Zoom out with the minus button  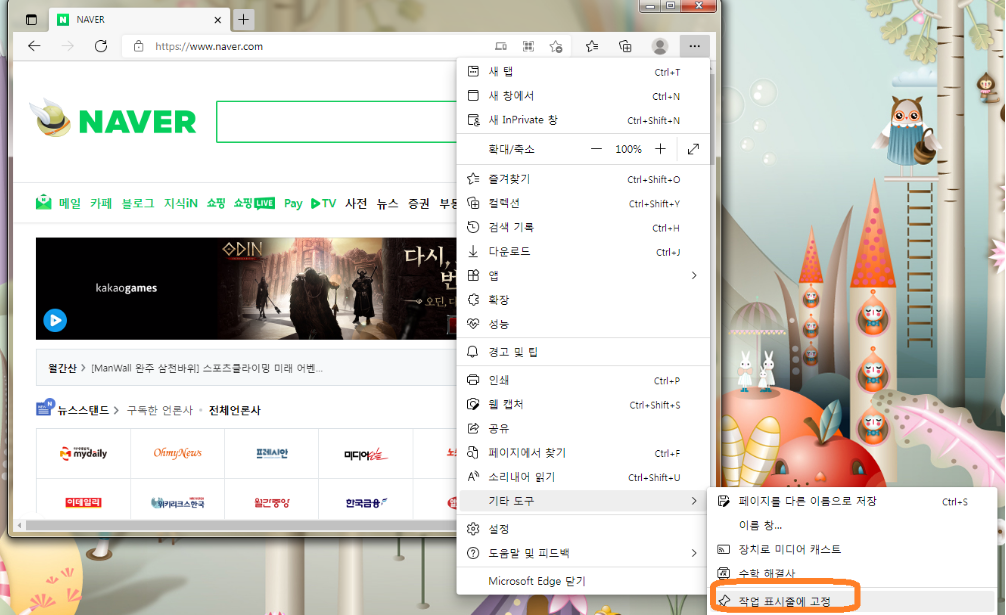point(596,149)
